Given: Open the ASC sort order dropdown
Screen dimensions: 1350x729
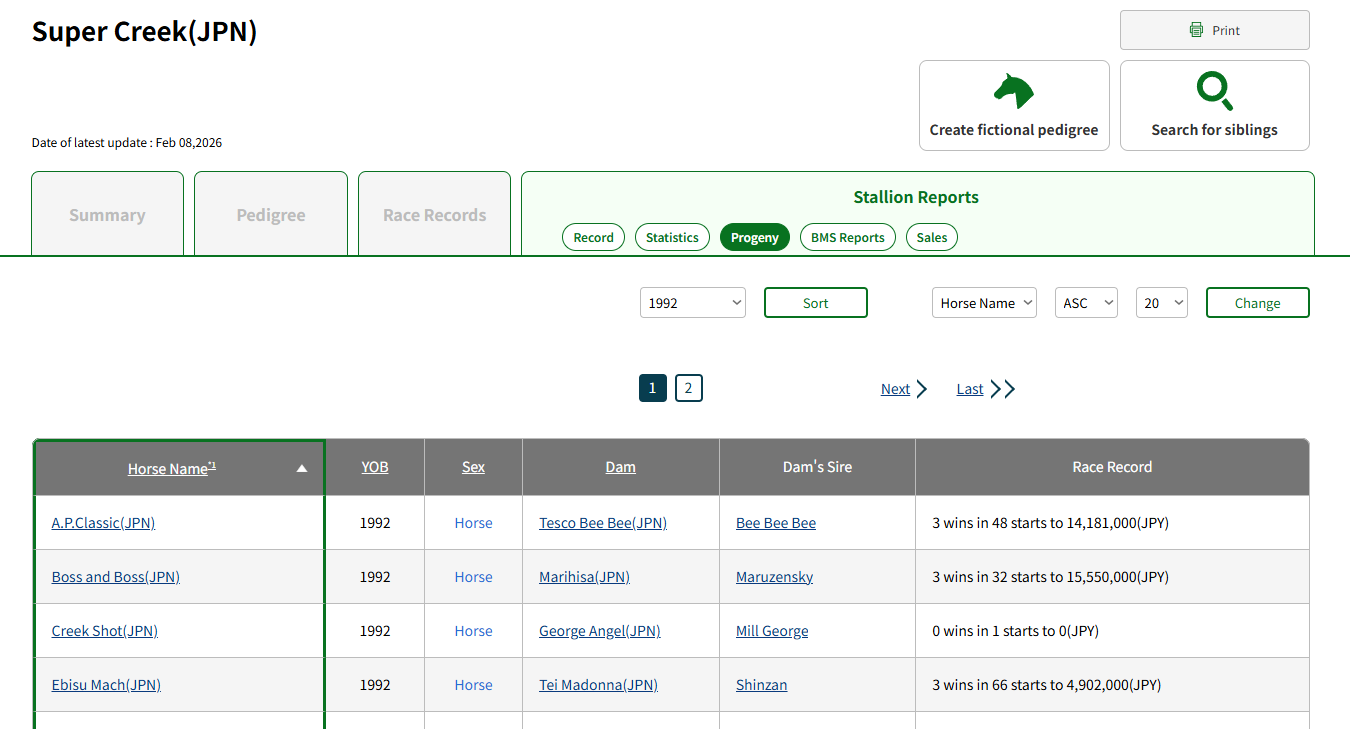Looking at the screenshot, I should pos(1086,303).
